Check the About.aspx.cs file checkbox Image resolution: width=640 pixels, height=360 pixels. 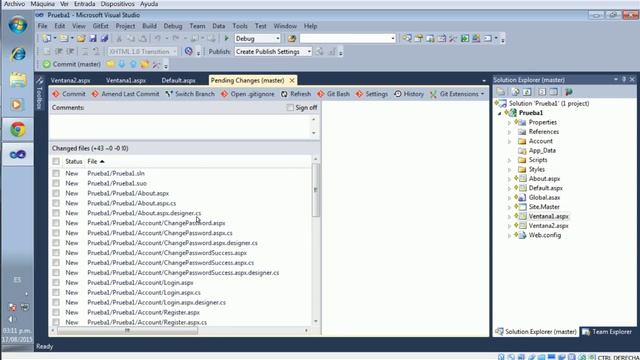click(56, 203)
